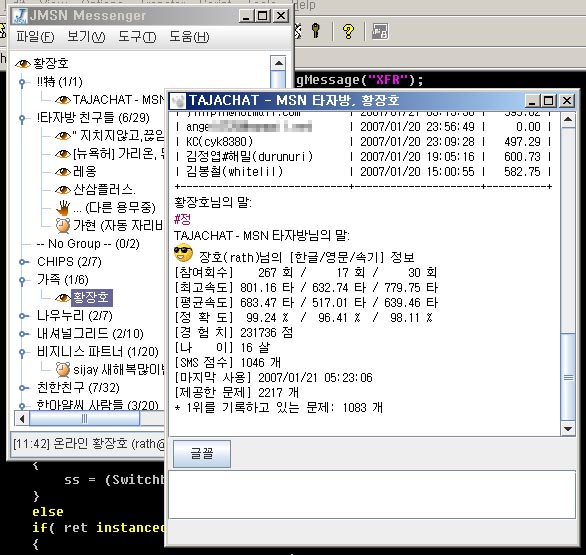Minimize the JMSN Messenger window
This screenshot has width=586, height=555.
pos(246,16)
